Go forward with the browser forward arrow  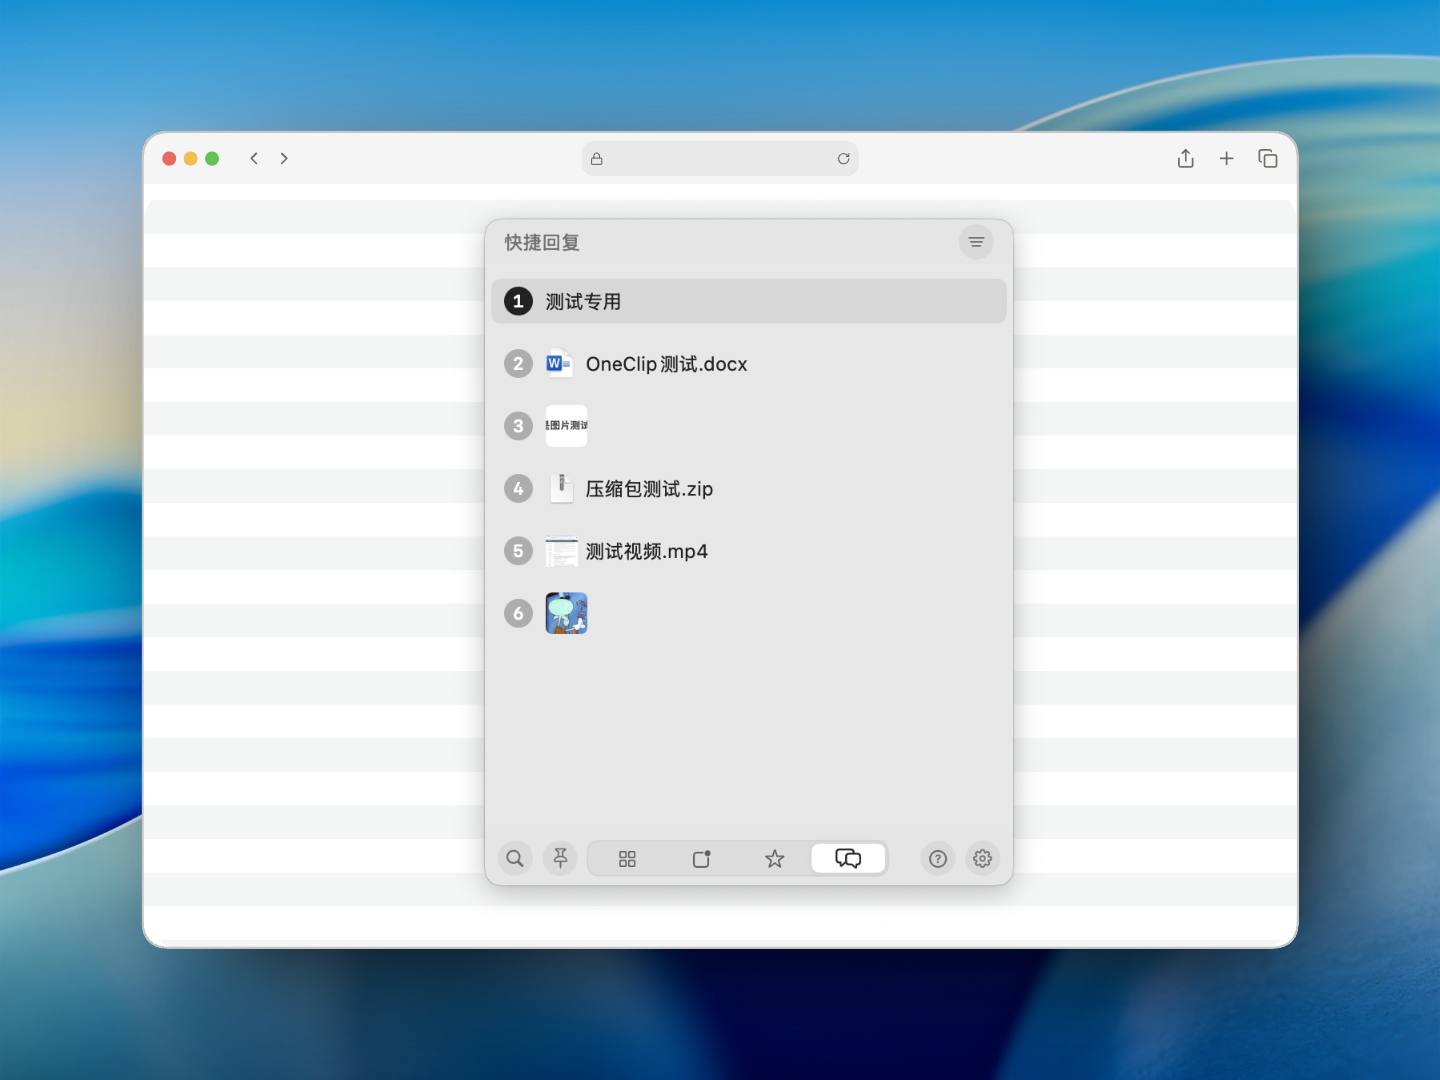284,158
